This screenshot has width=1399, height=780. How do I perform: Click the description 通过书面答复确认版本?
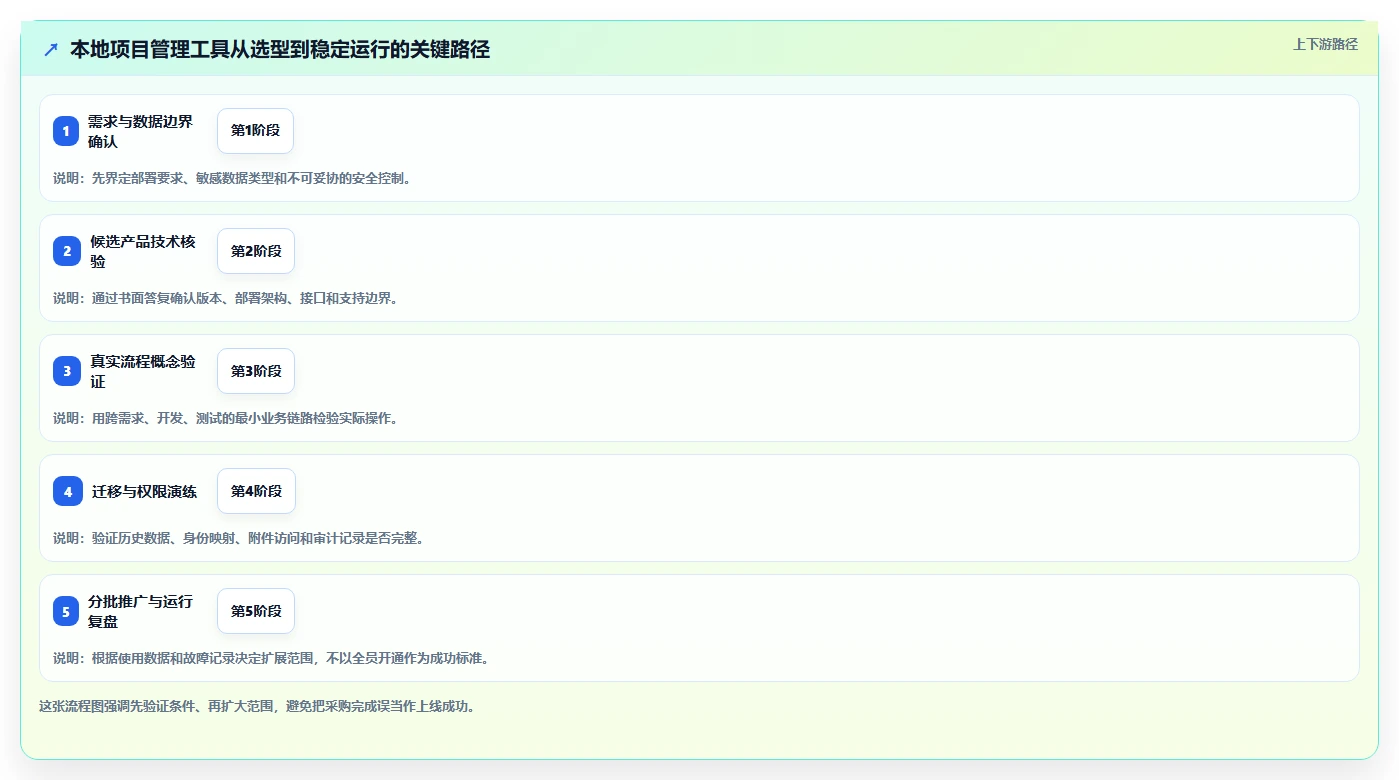coord(225,298)
